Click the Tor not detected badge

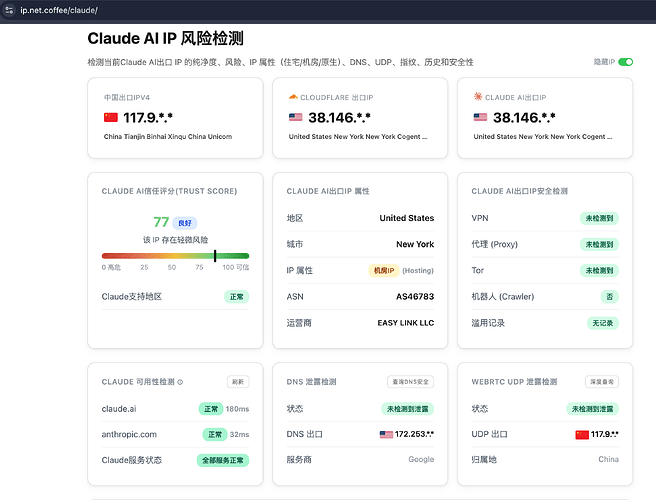pyautogui.click(x=599, y=271)
